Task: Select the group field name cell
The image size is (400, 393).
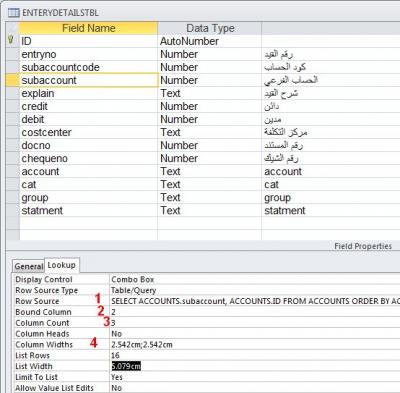Action: point(88,197)
